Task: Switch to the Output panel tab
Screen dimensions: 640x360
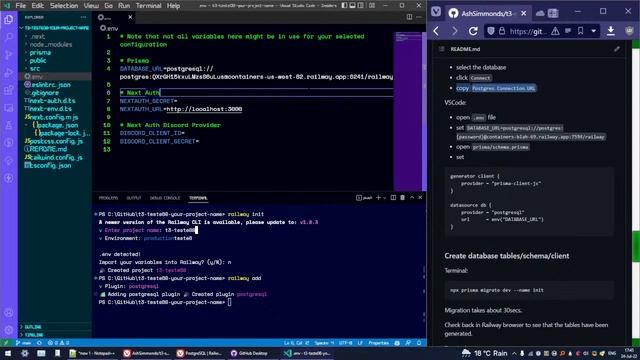Action: pyautogui.click(x=133, y=198)
